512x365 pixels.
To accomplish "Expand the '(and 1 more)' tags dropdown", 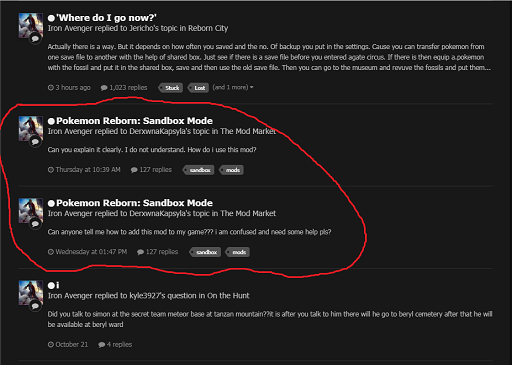I will [x=233, y=87].
